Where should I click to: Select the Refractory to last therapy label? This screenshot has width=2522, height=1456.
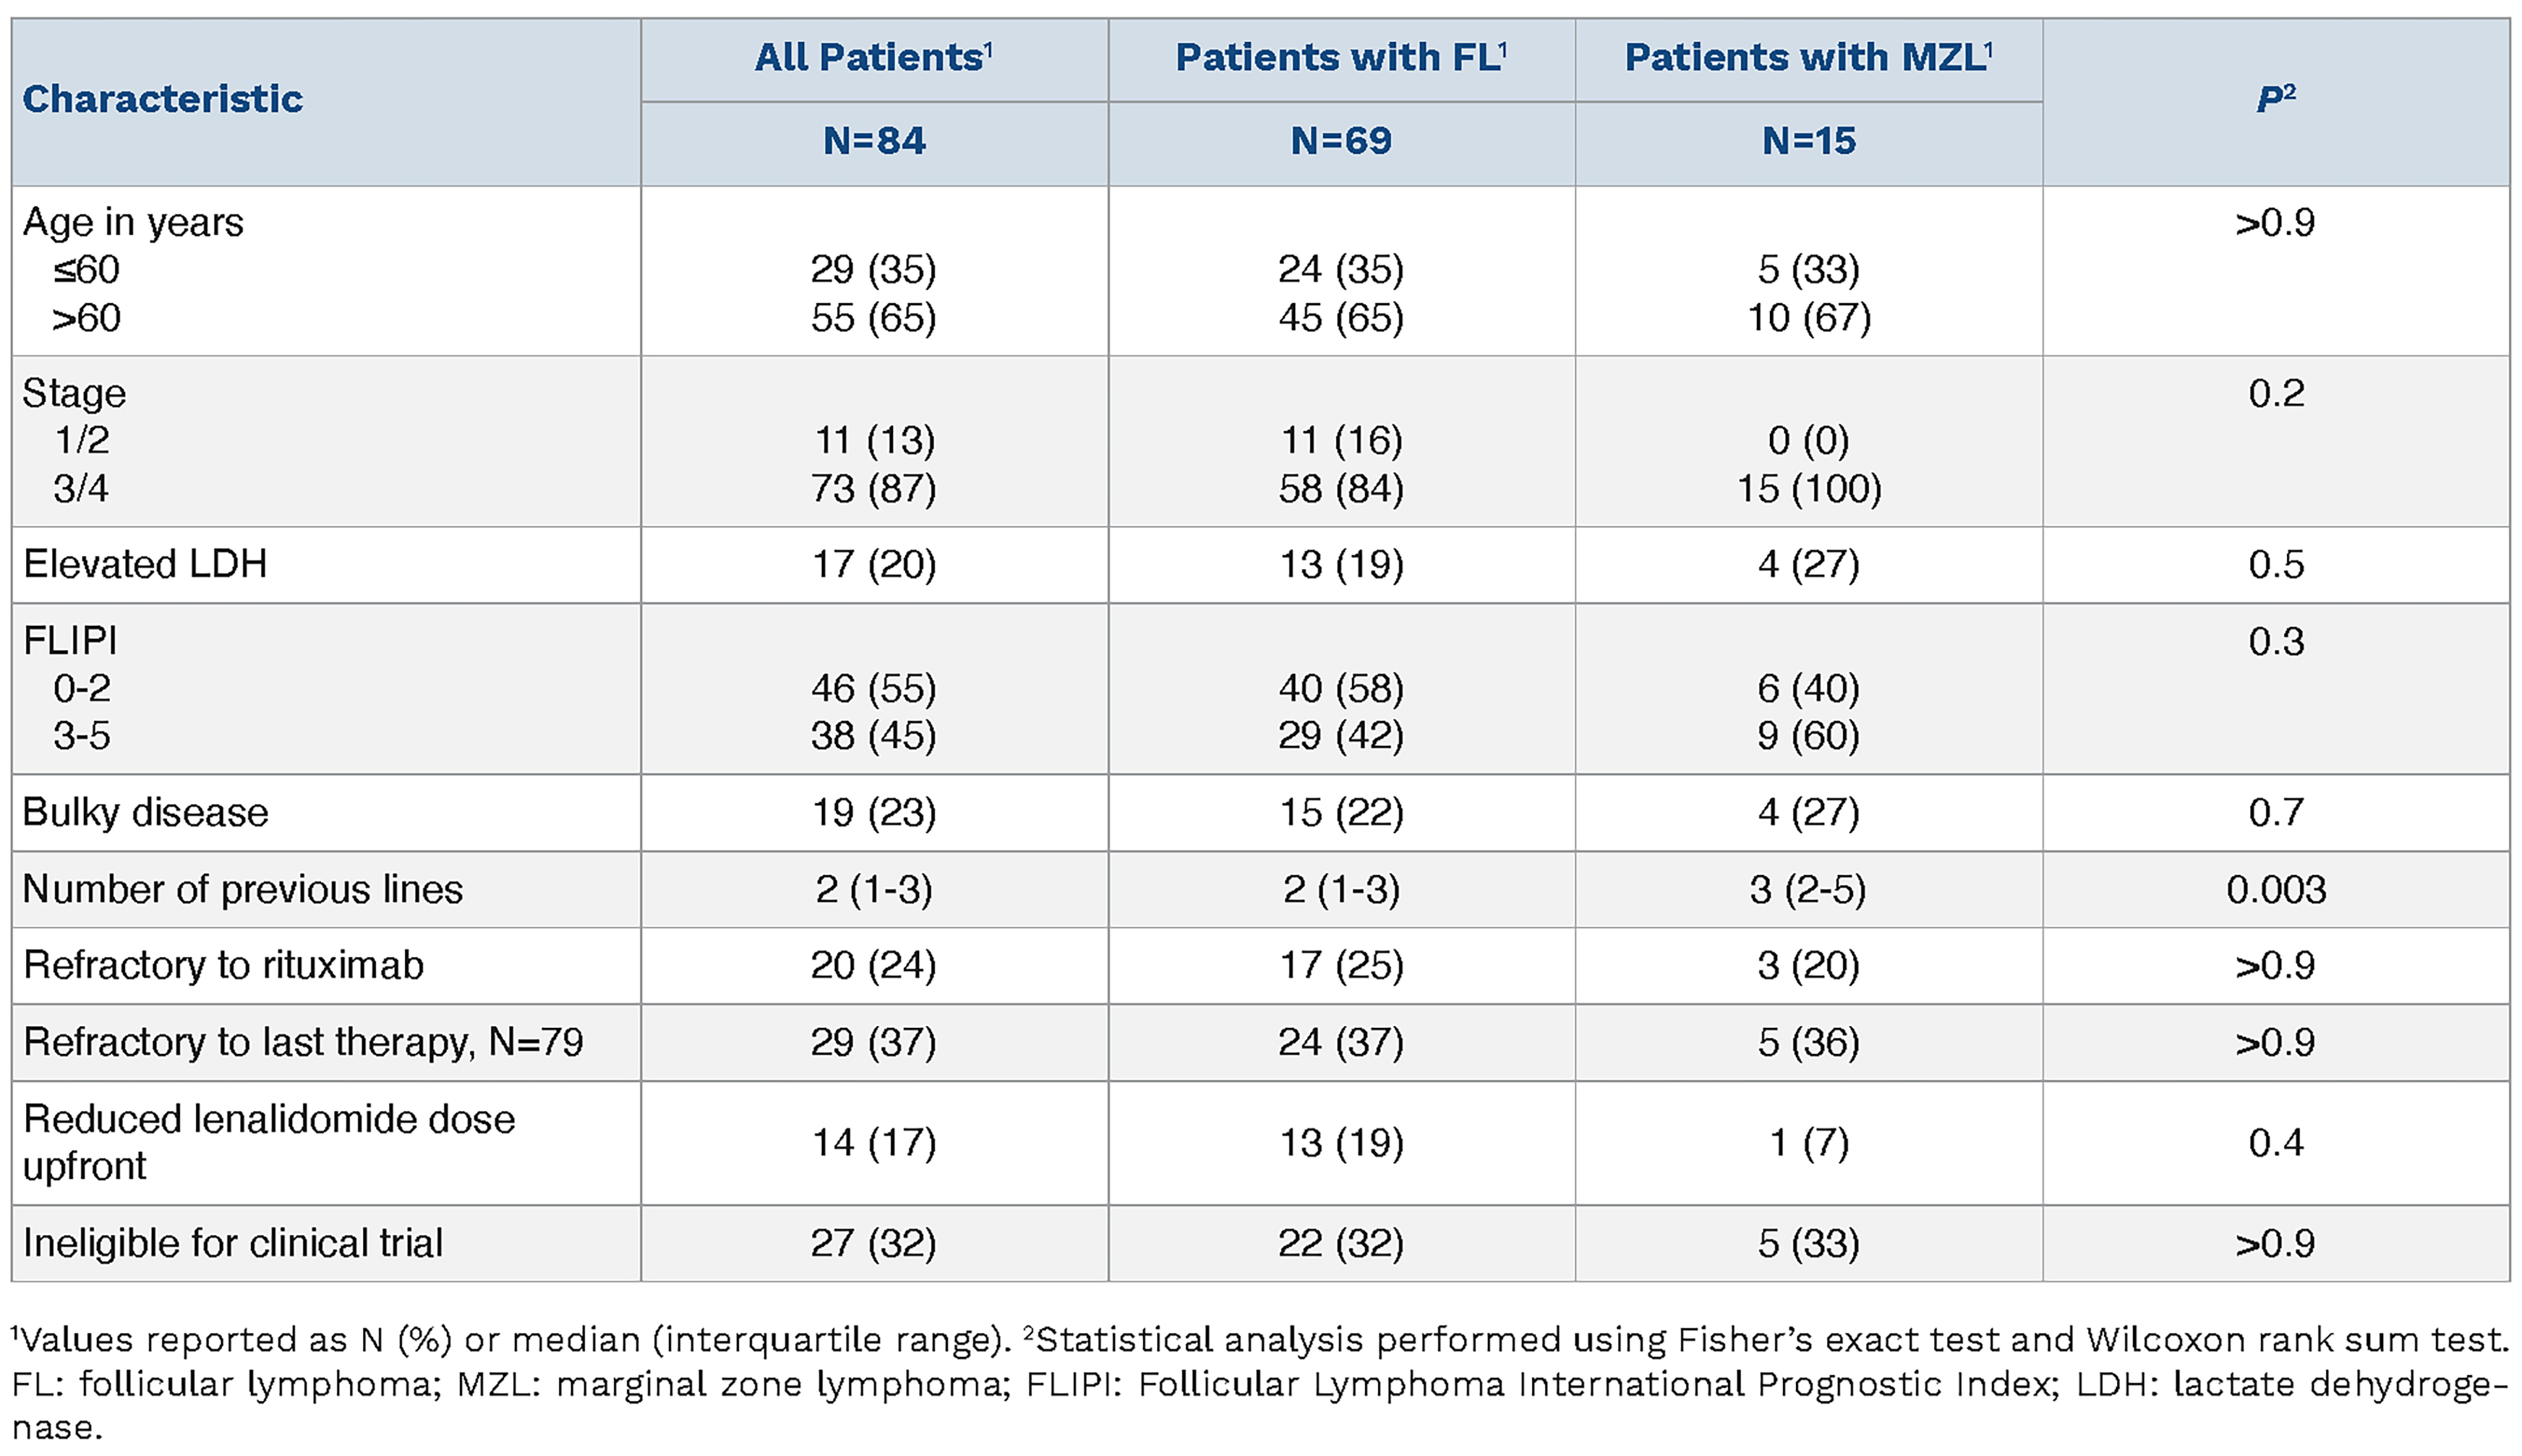303,1042
